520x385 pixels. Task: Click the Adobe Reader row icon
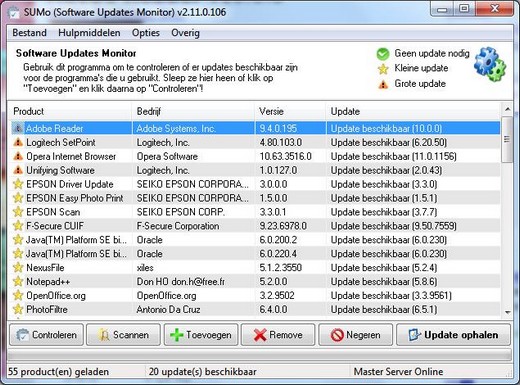pos(18,128)
